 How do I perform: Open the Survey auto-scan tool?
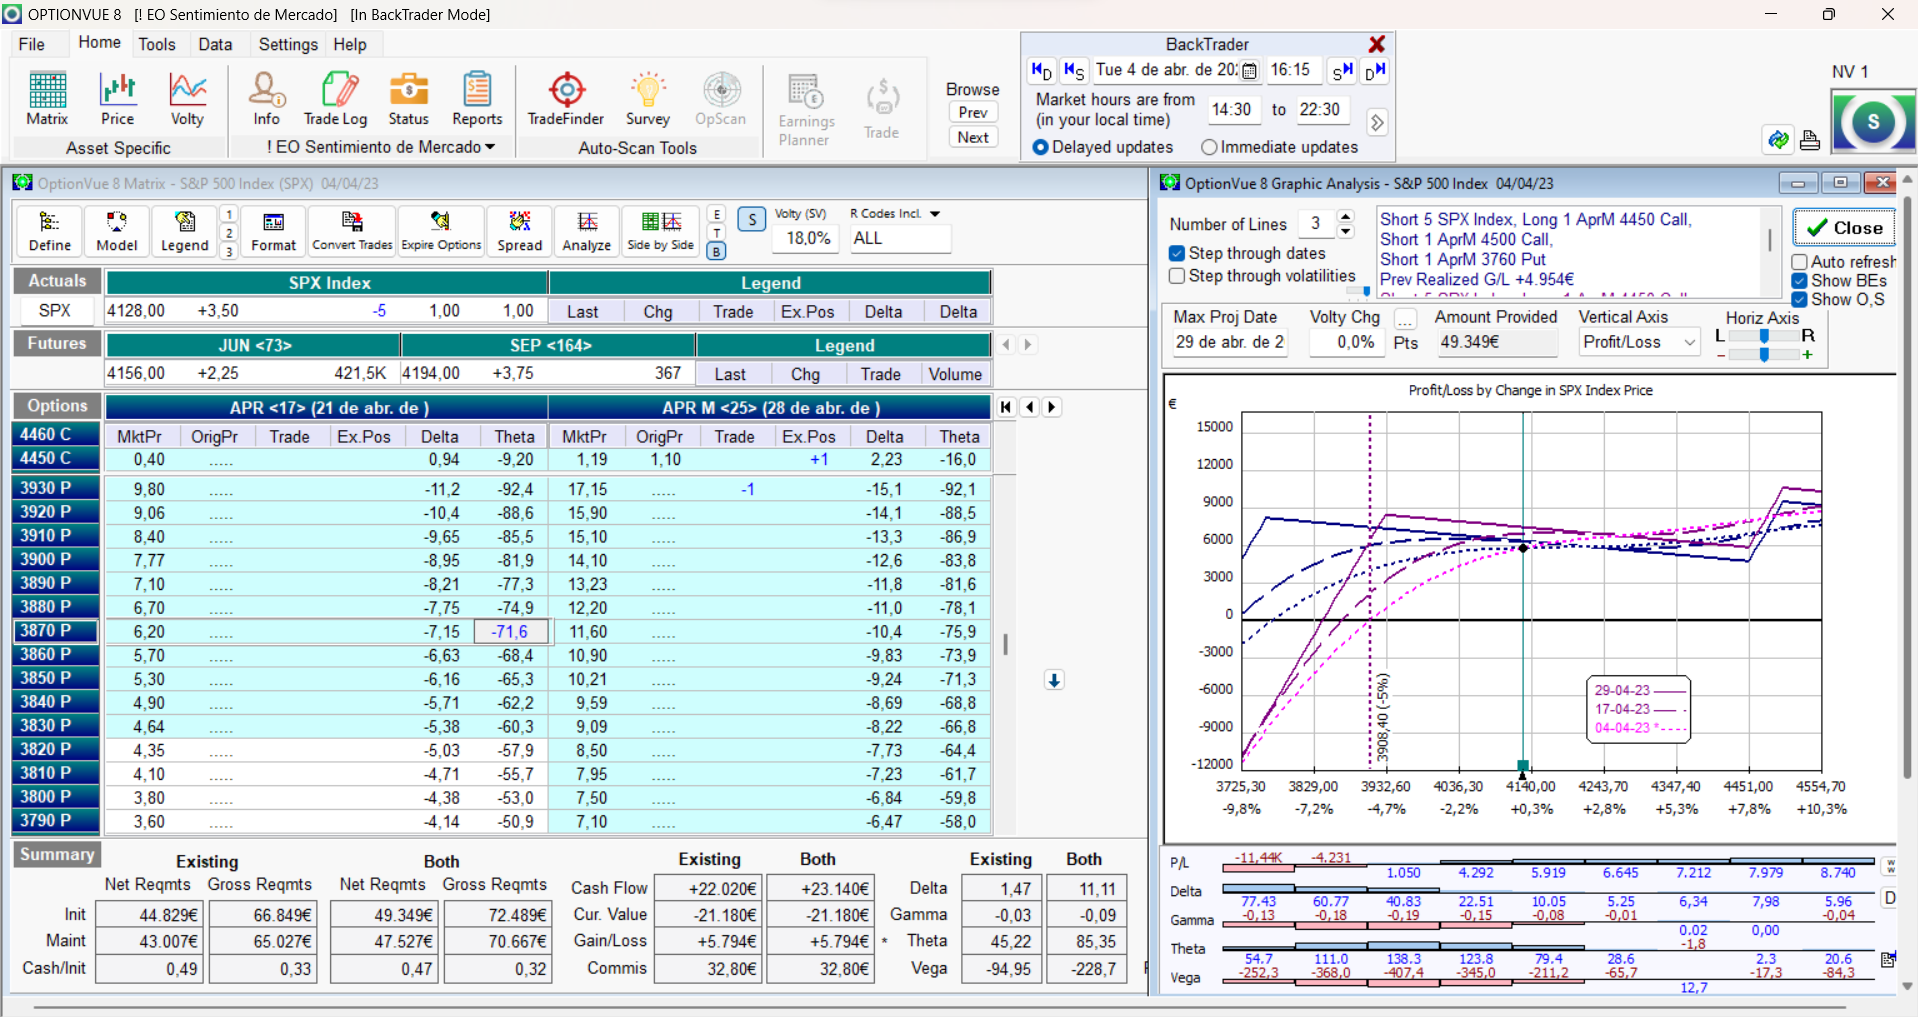(x=647, y=99)
